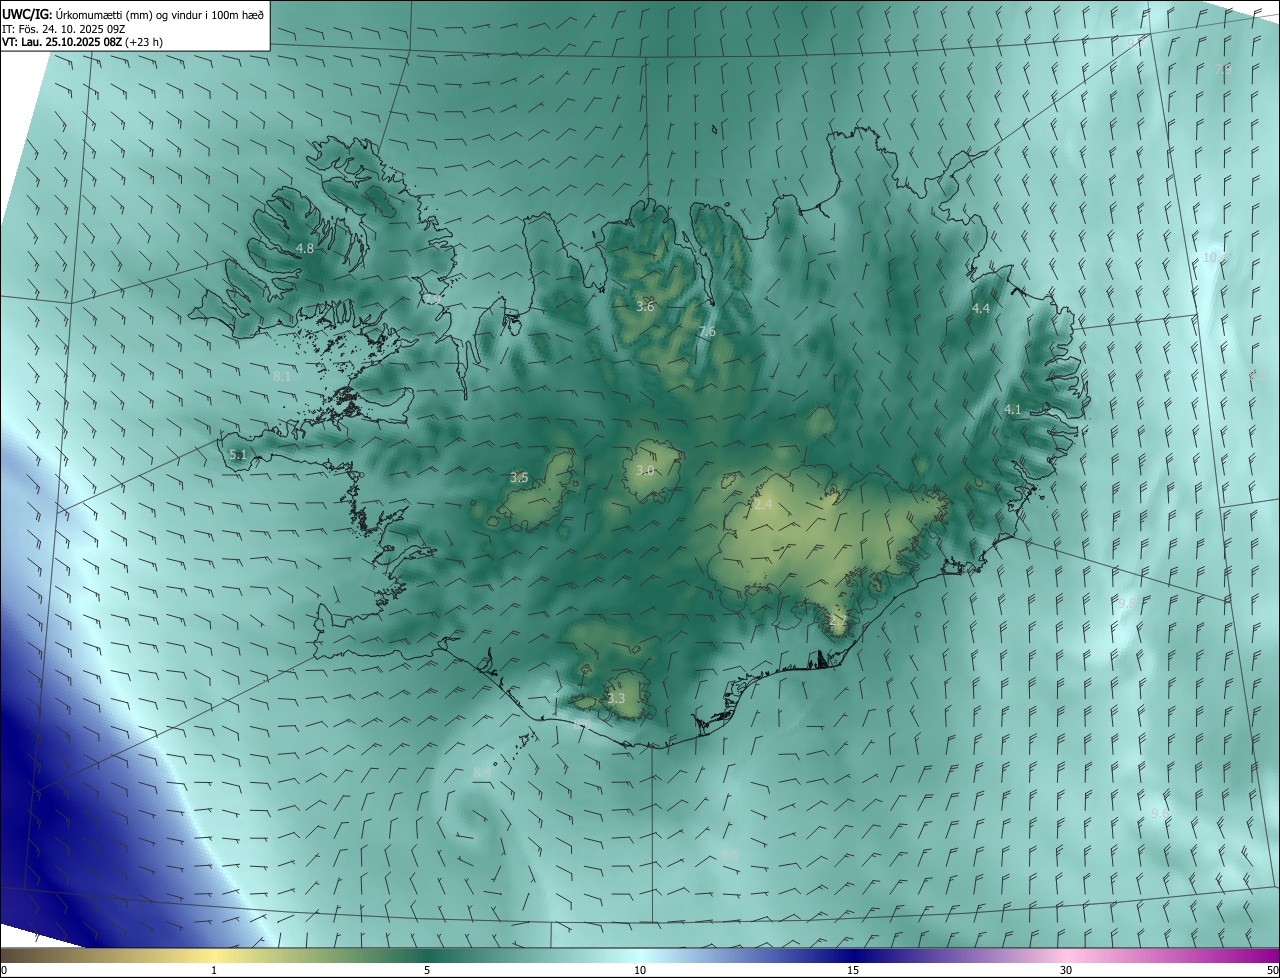Click the 15 tick label on the color scale

click(x=853, y=970)
